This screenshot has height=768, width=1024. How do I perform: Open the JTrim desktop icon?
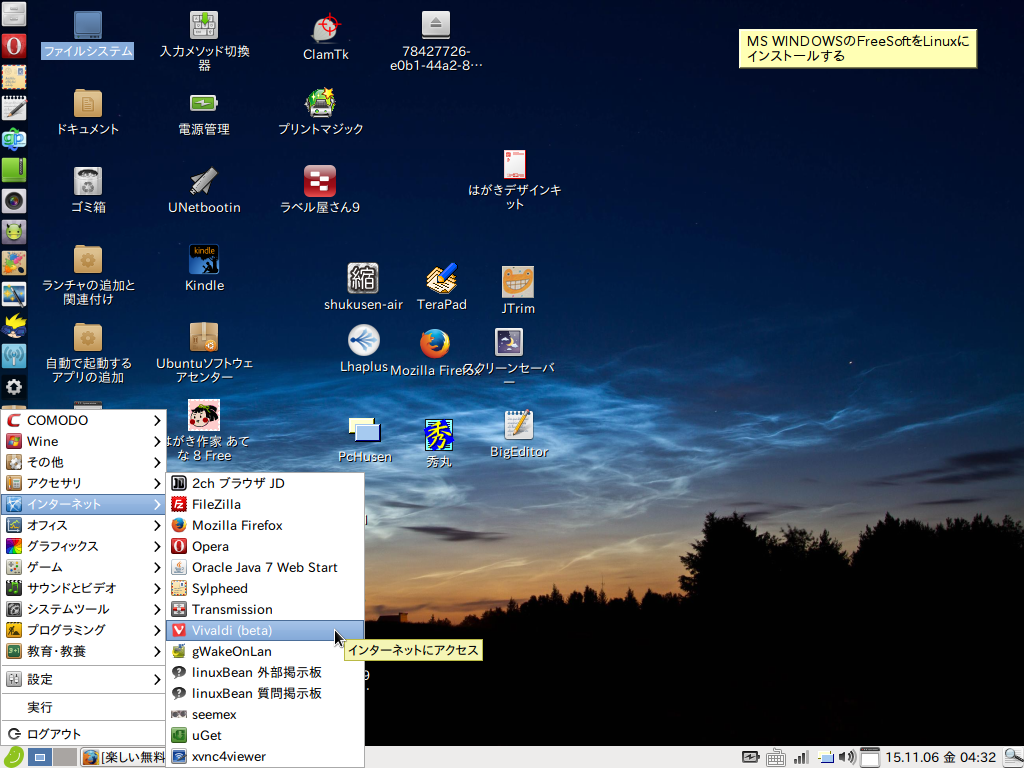click(517, 283)
